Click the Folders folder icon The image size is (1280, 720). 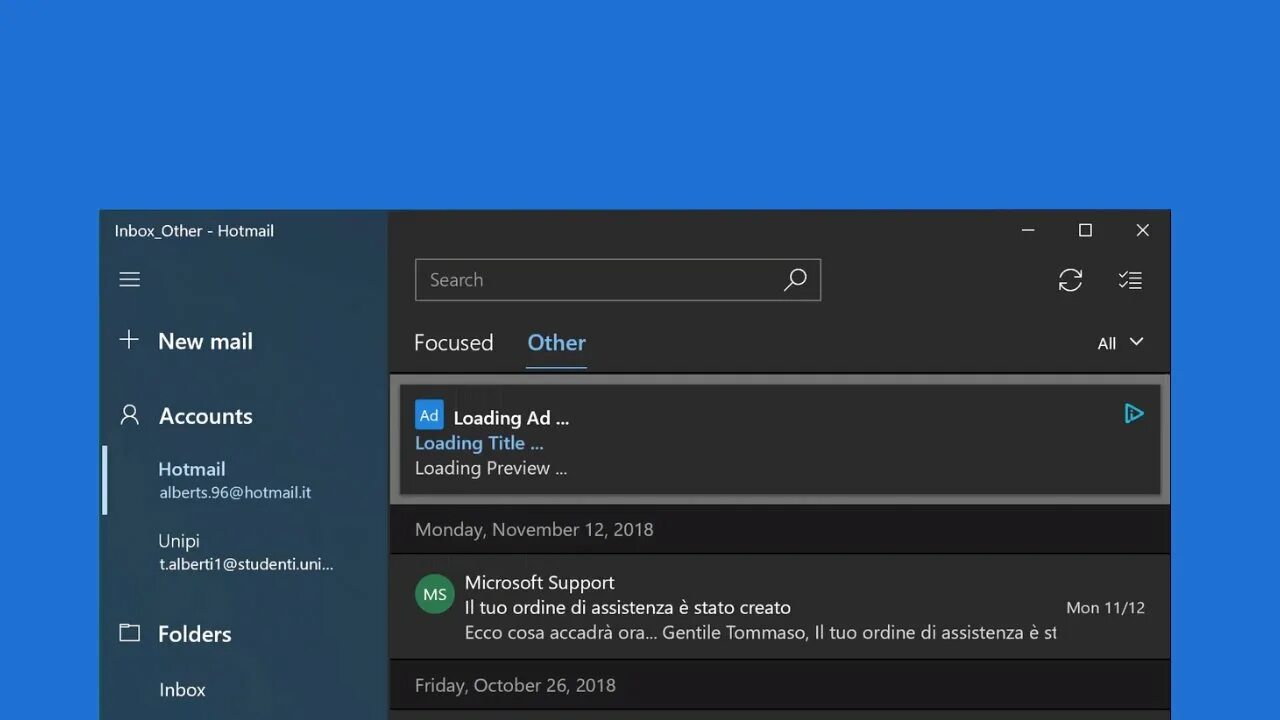[129, 632]
